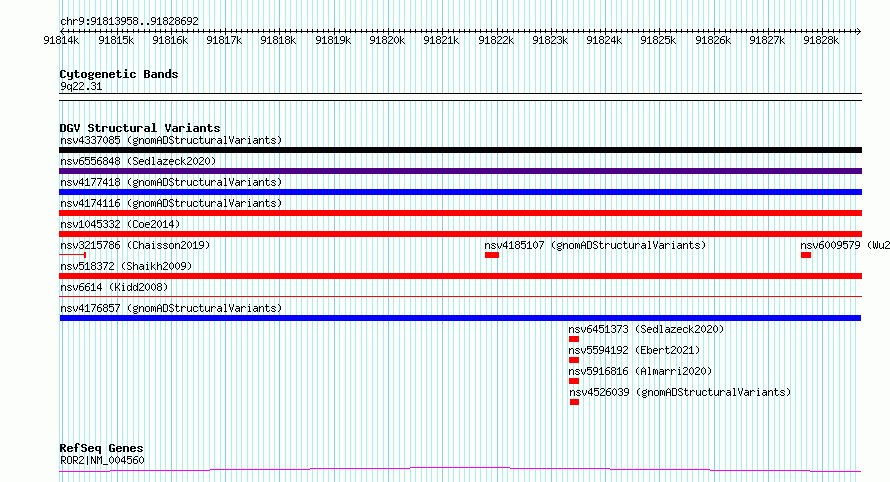This screenshot has width=890, height=482.
Task: Click the Cytogenetic Bands track title
Action: click(119, 74)
